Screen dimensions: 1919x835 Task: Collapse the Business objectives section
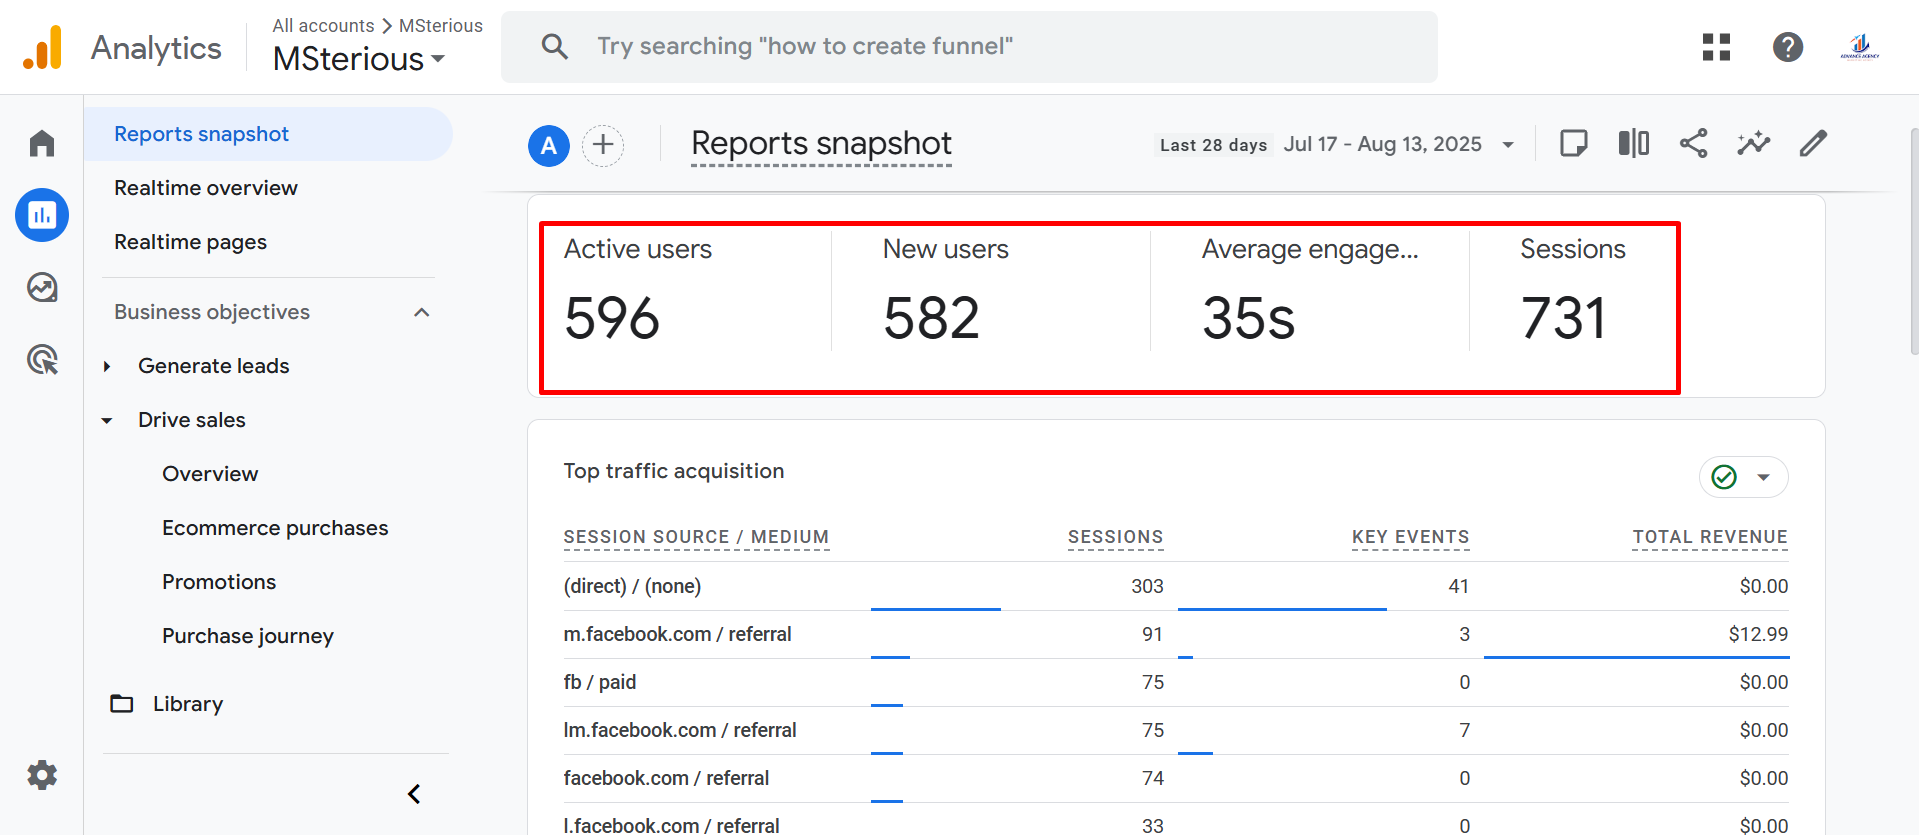pyautogui.click(x=422, y=313)
